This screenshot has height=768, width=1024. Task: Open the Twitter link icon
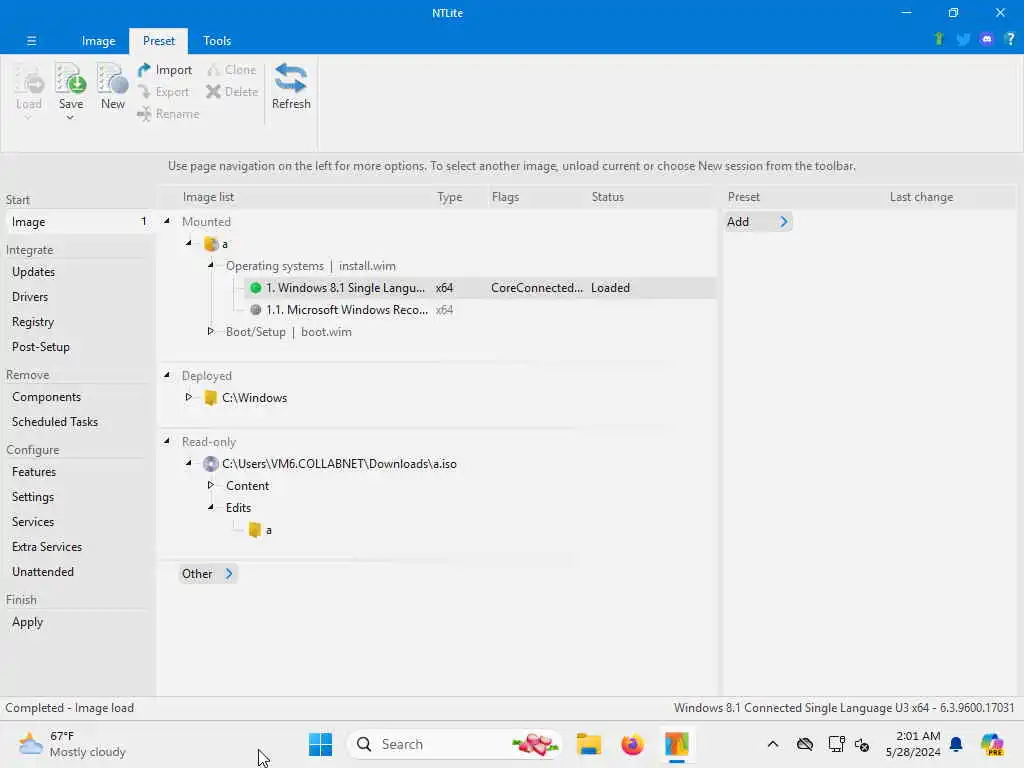(x=963, y=39)
